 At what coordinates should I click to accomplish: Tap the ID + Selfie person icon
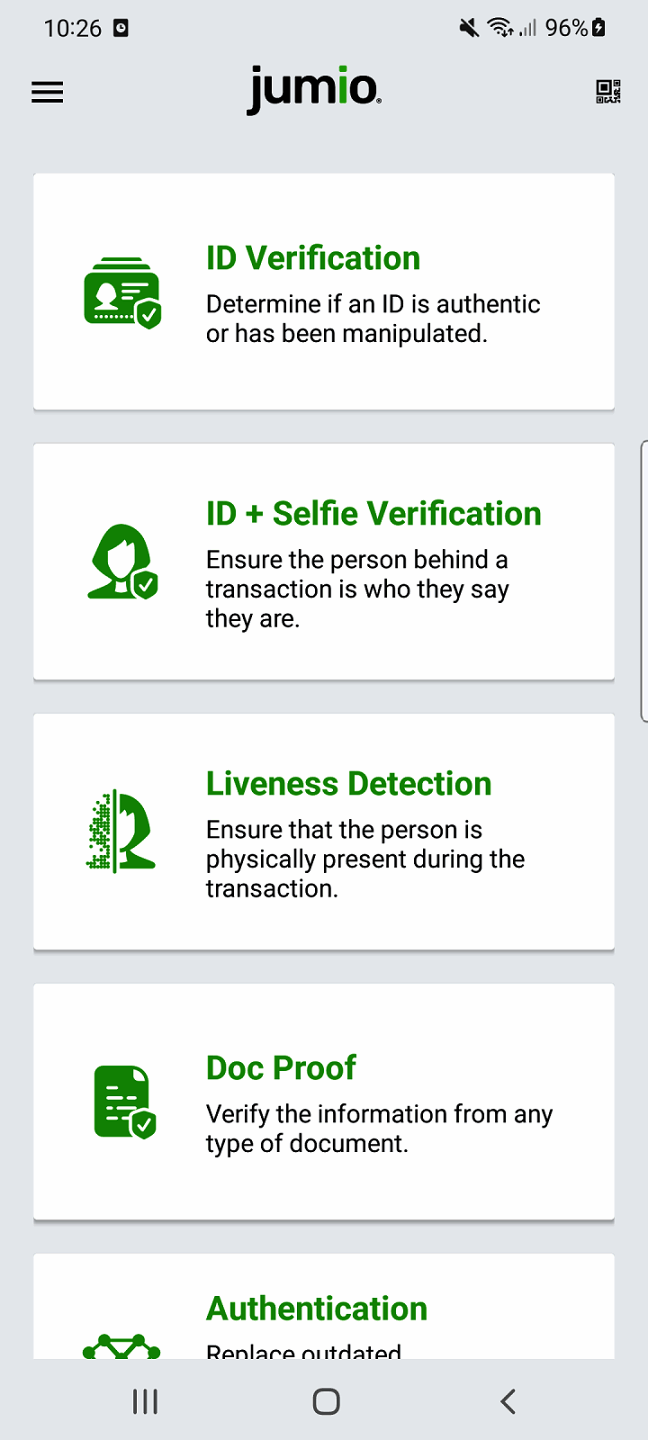(122, 562)
